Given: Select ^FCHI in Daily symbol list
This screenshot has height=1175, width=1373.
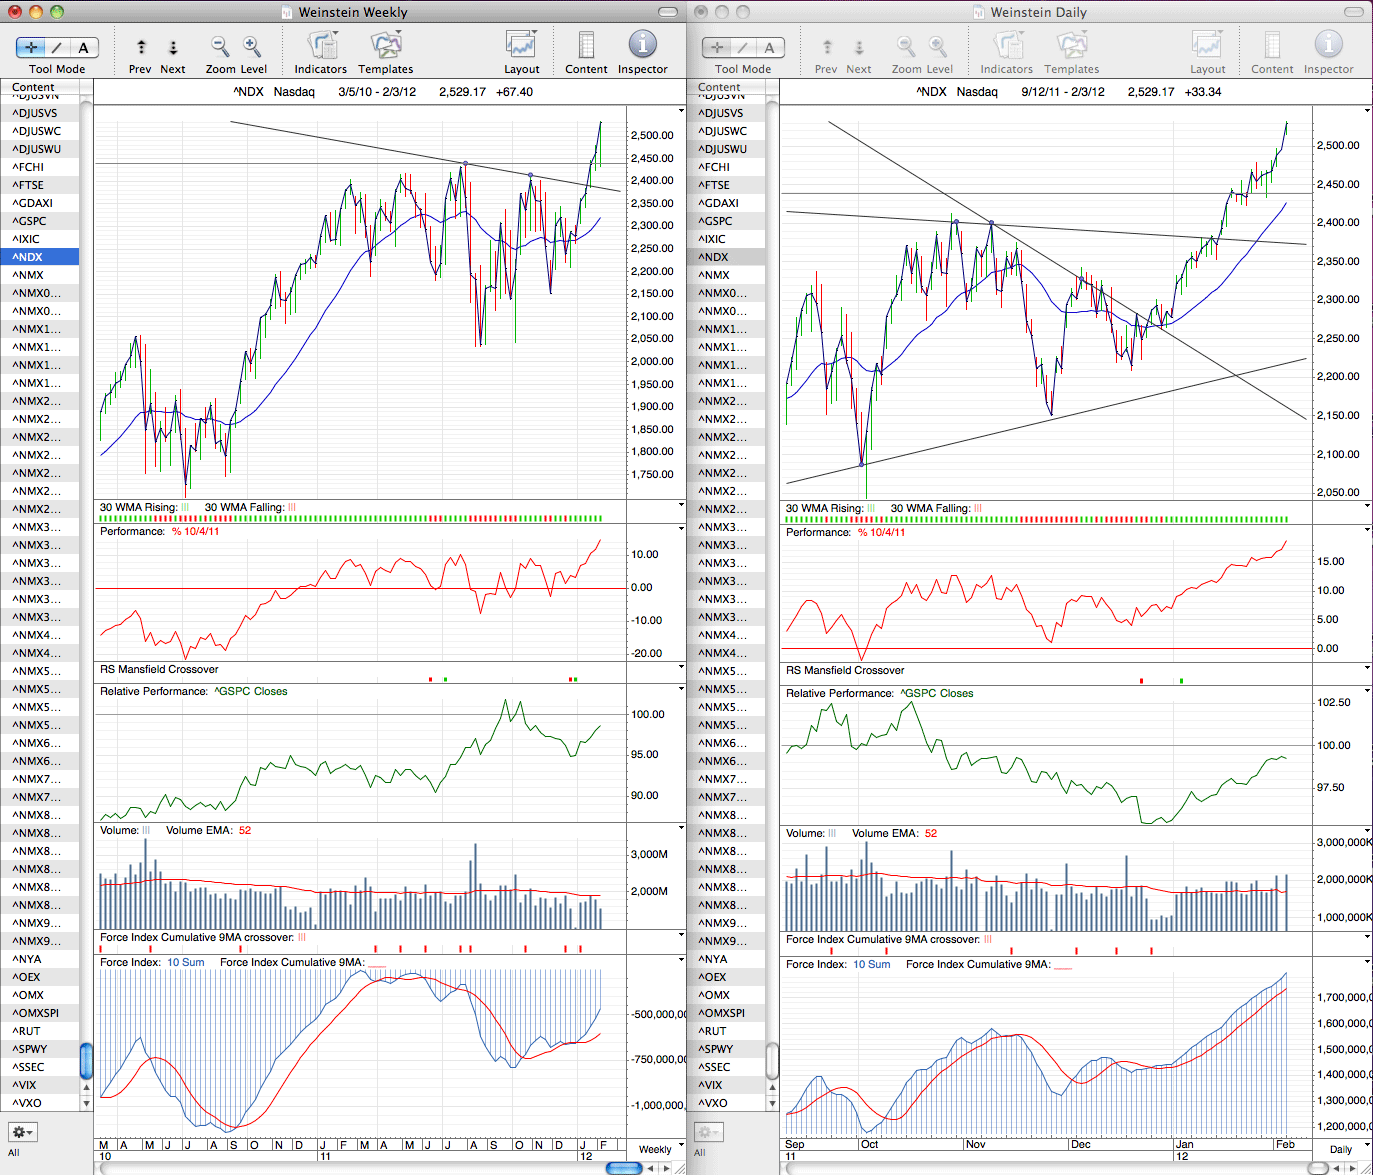Looking at the screenshot, I should [x=726, y=167].
